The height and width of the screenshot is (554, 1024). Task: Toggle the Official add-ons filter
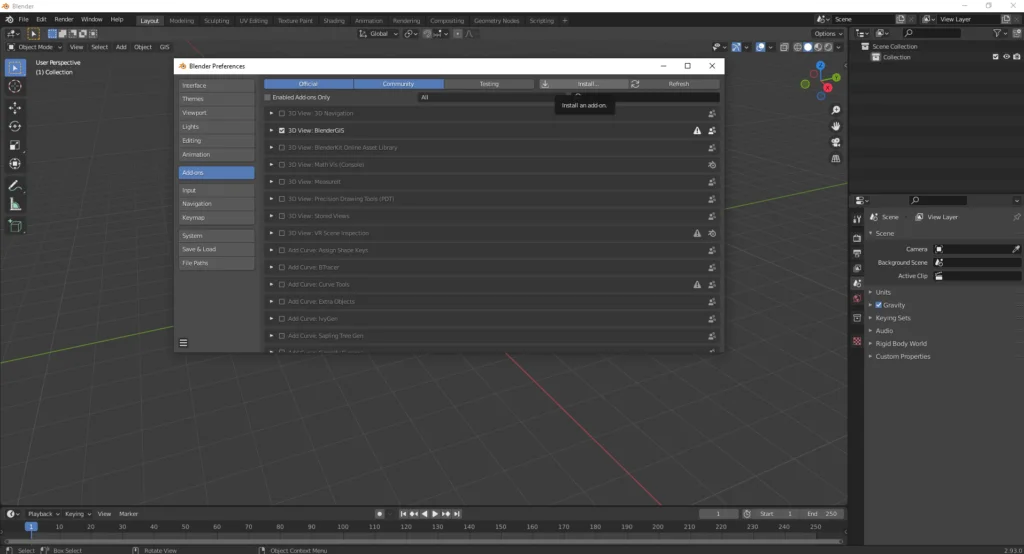pos(308,84)
